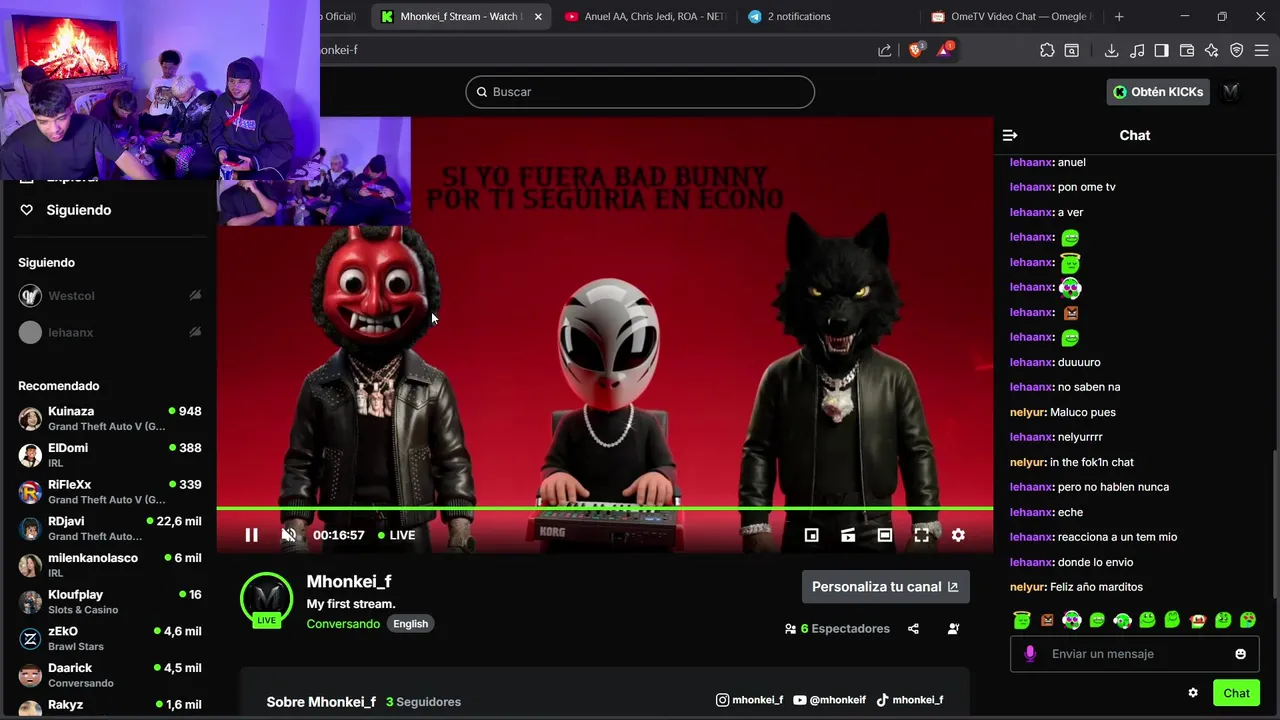
Task: Click the user icon beside share
Action: [x=953, y=629]
